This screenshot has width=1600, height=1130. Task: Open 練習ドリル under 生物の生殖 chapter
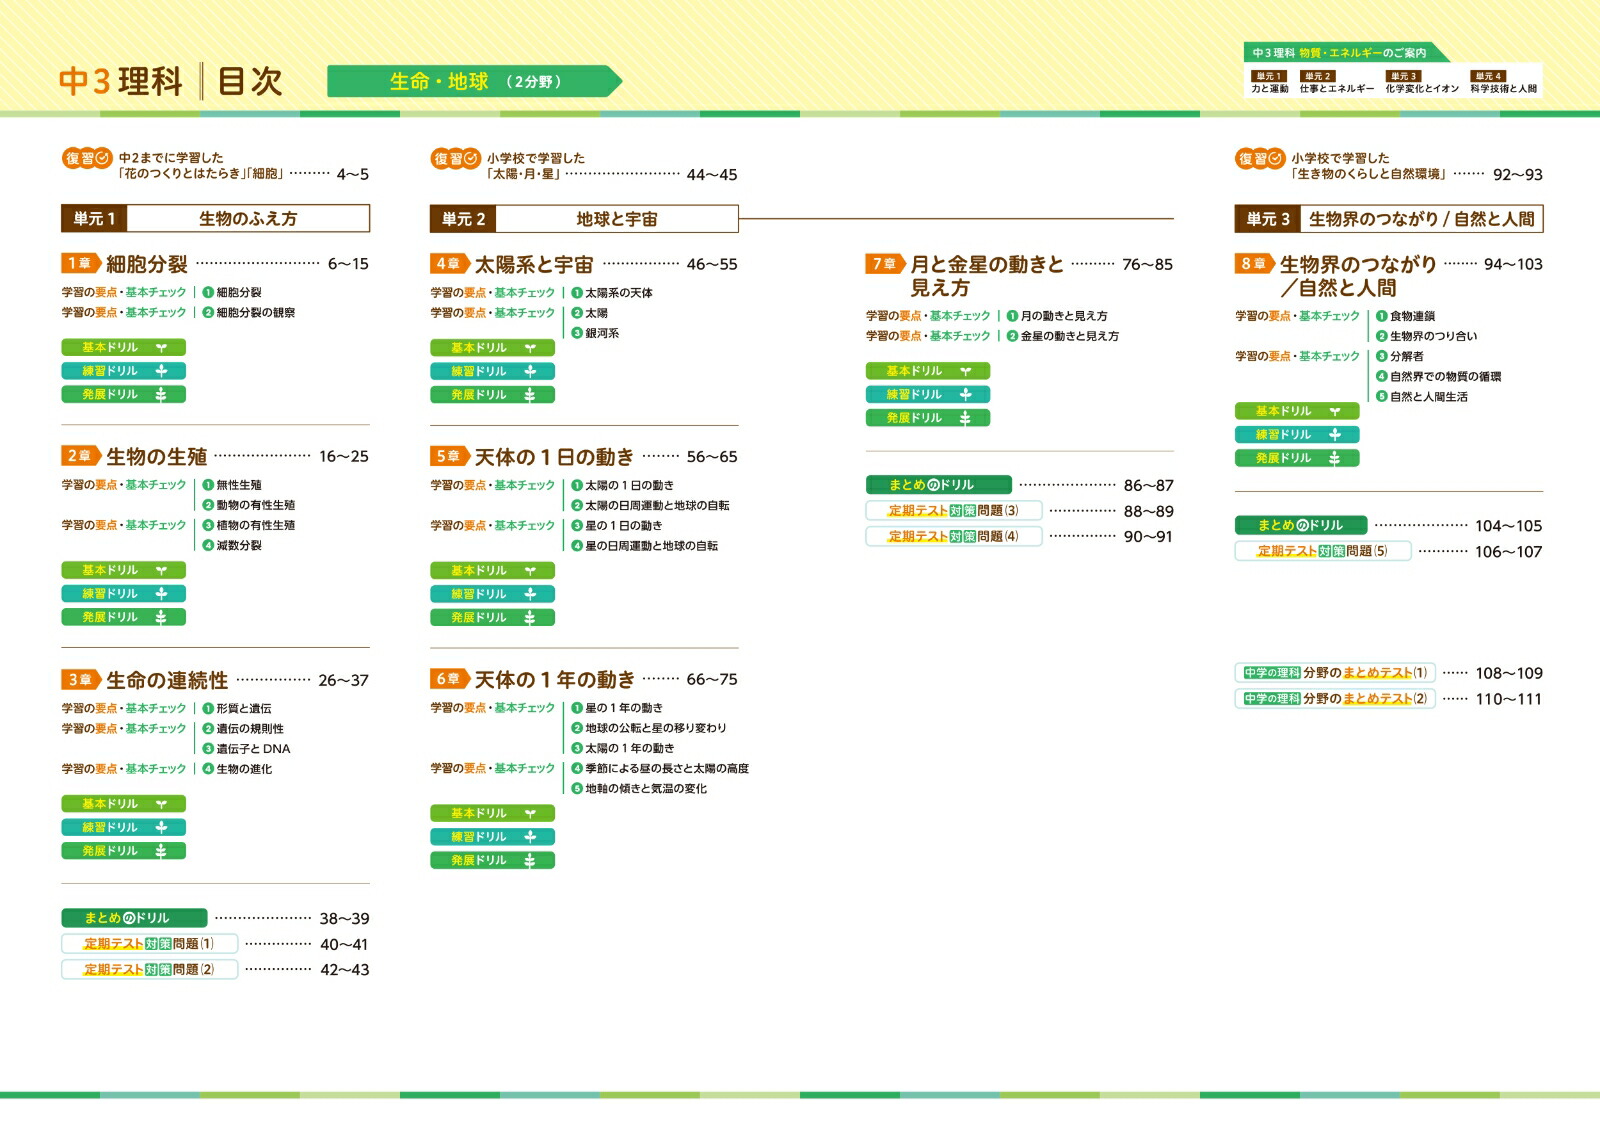point(124,594)
